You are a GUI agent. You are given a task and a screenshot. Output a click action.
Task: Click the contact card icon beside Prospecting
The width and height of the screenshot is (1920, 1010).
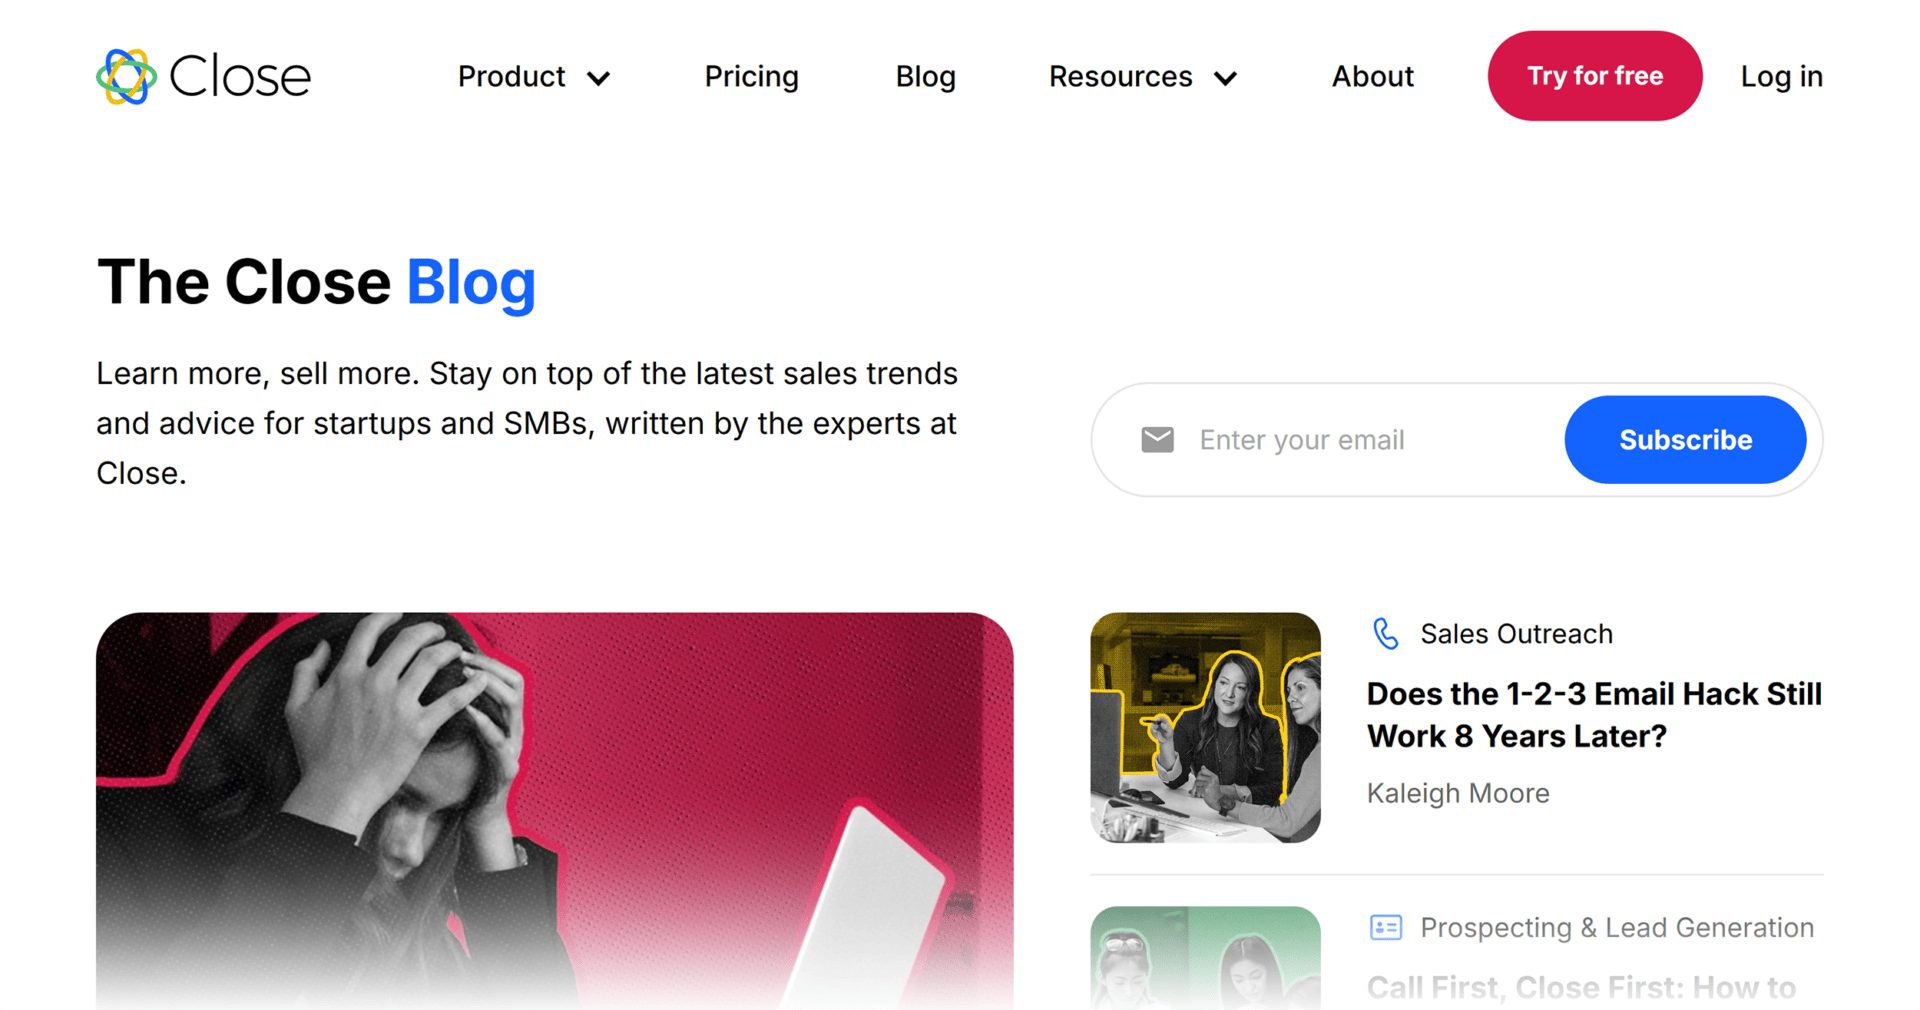(x=1385, y=928)
